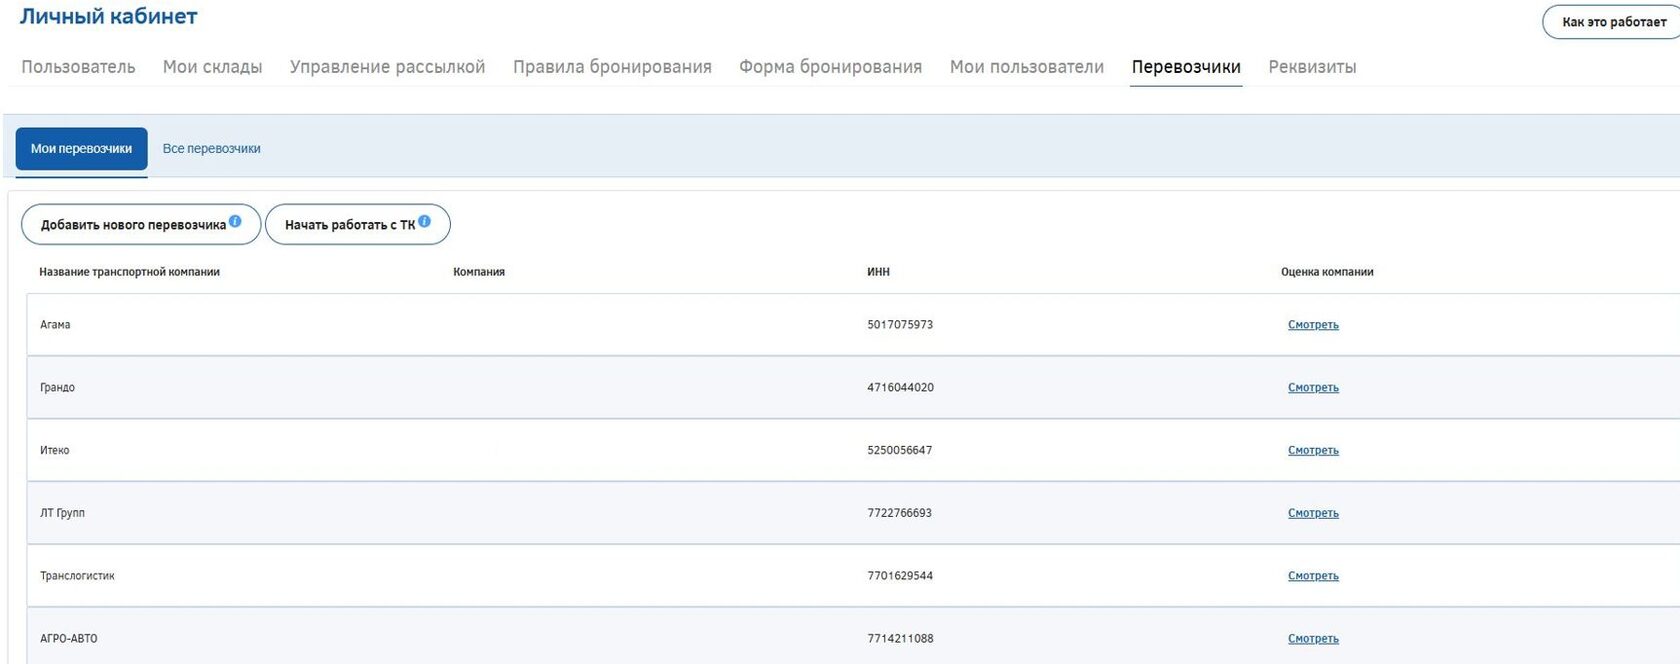Click ИНН value 4716044020
1680x664 pixels.
[900, 388]
